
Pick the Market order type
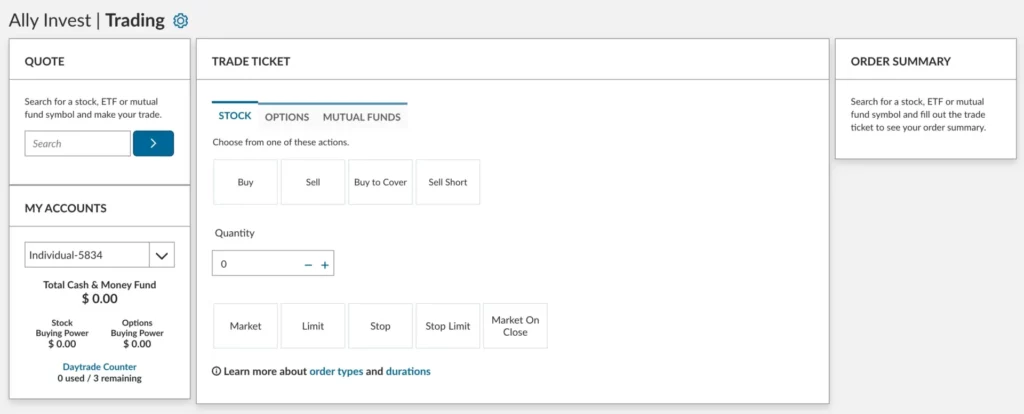245,326
